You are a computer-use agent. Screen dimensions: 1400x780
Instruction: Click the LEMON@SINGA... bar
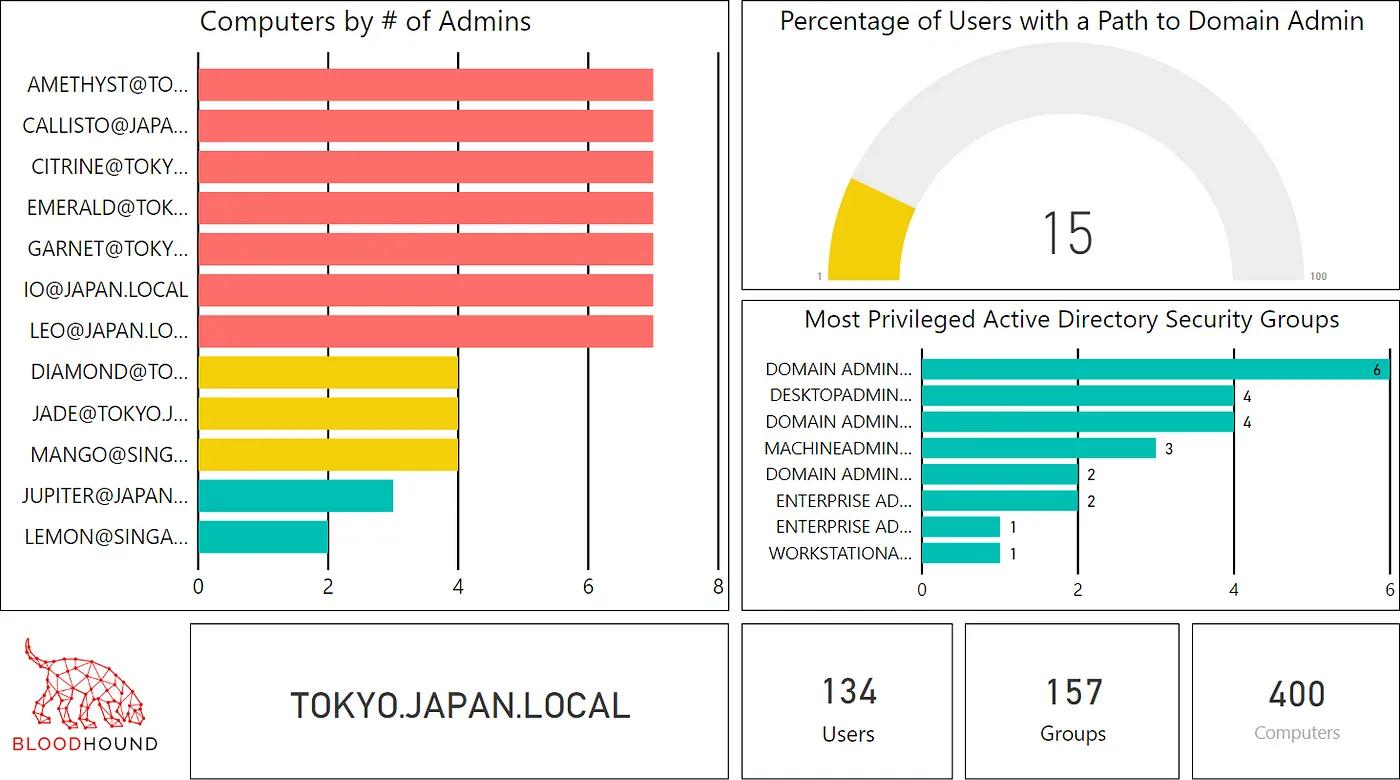(x=263, y=536)
